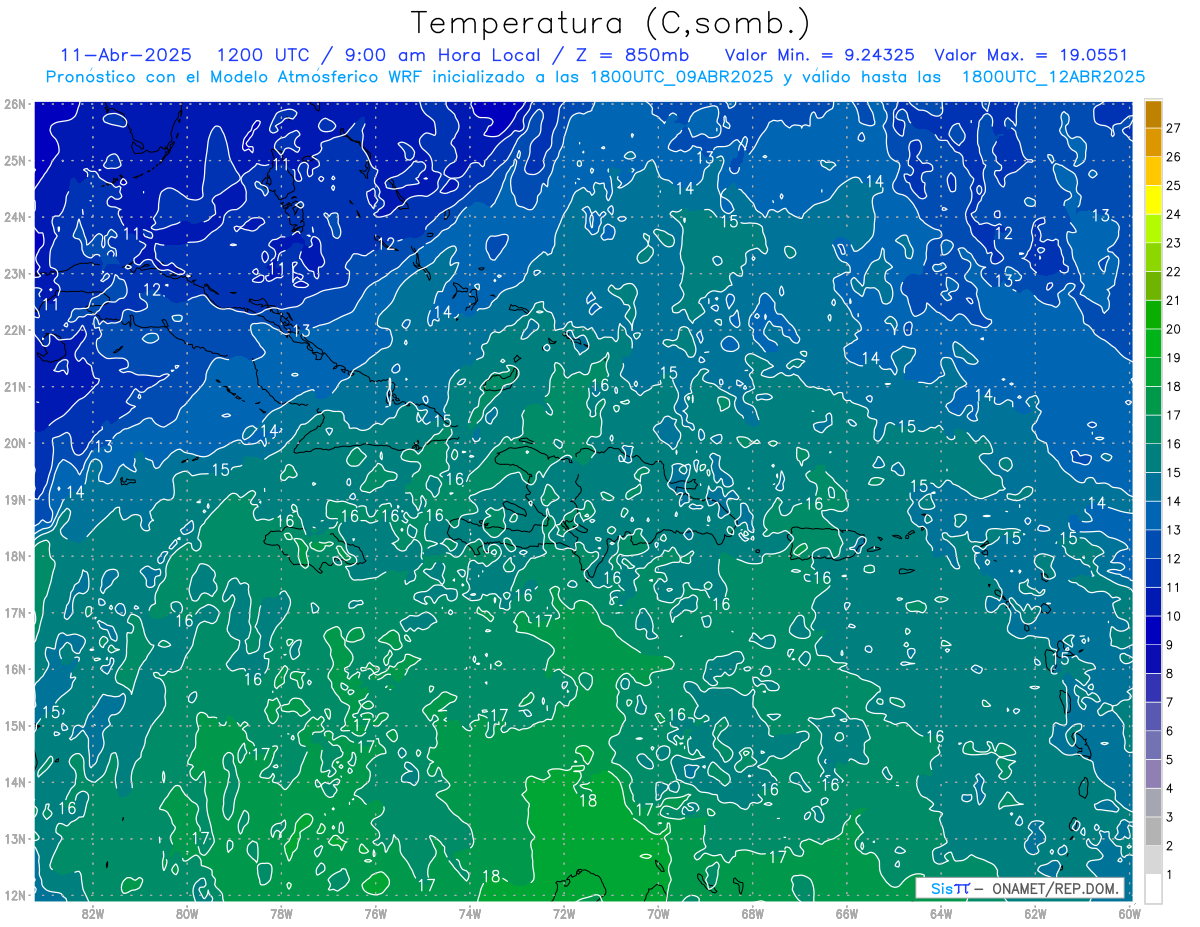Click 'Valor Min. = 9.24325'
The image size is (1200, 927).
click(819, 55)
